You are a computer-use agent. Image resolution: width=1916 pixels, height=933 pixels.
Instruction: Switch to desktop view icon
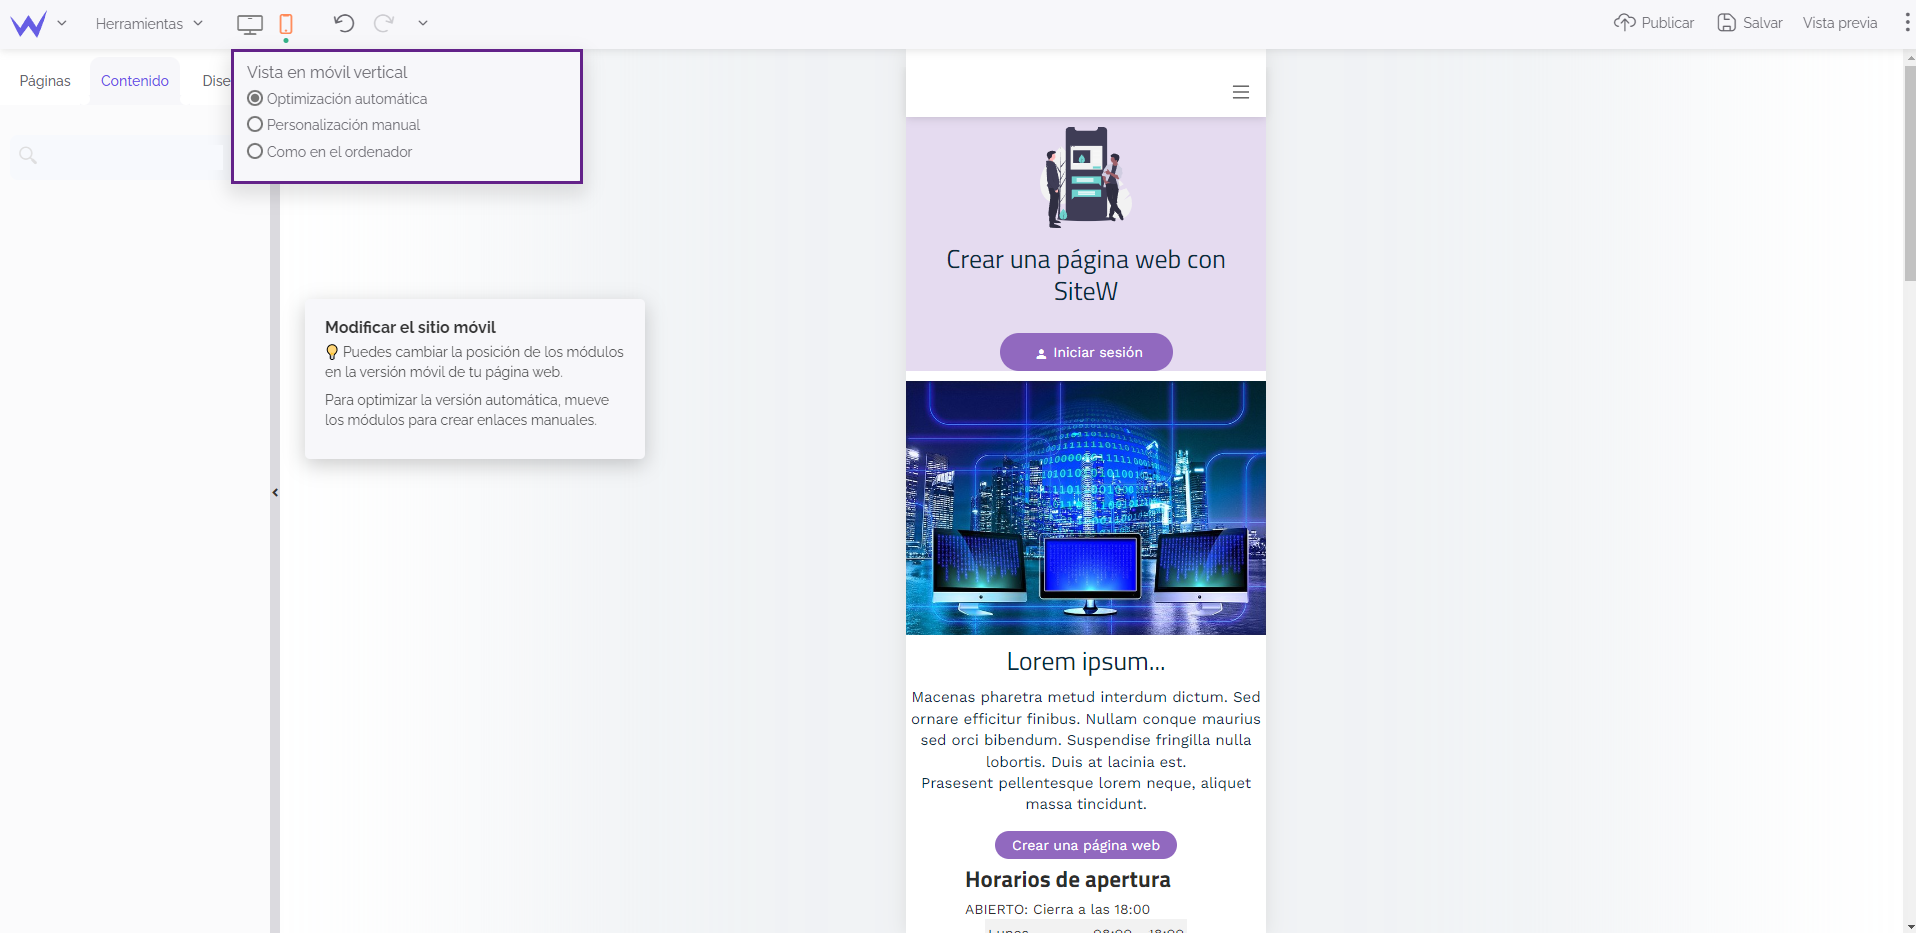[250, 24]
